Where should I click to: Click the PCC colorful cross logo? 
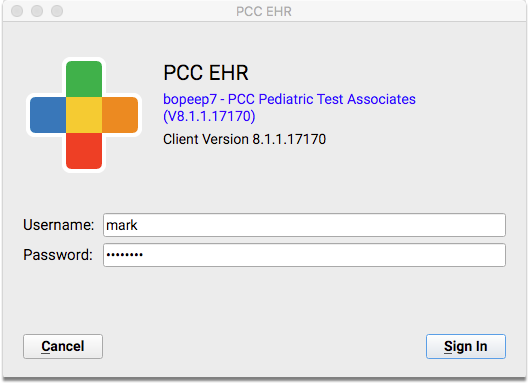(84, 115)
